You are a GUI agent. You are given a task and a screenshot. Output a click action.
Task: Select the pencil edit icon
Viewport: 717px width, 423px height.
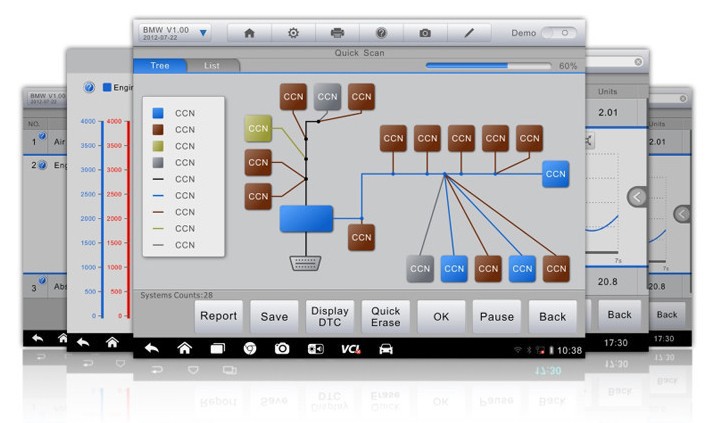469,33
